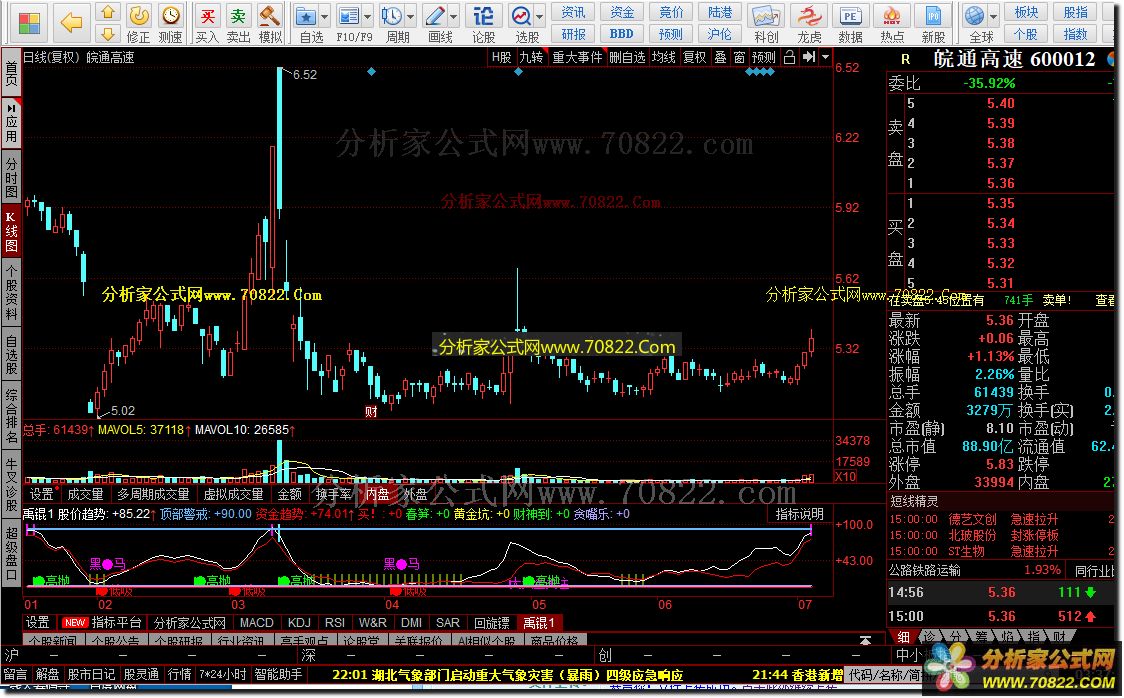
Task: Click the colorful home logo icon
Action: coord(29,22)
